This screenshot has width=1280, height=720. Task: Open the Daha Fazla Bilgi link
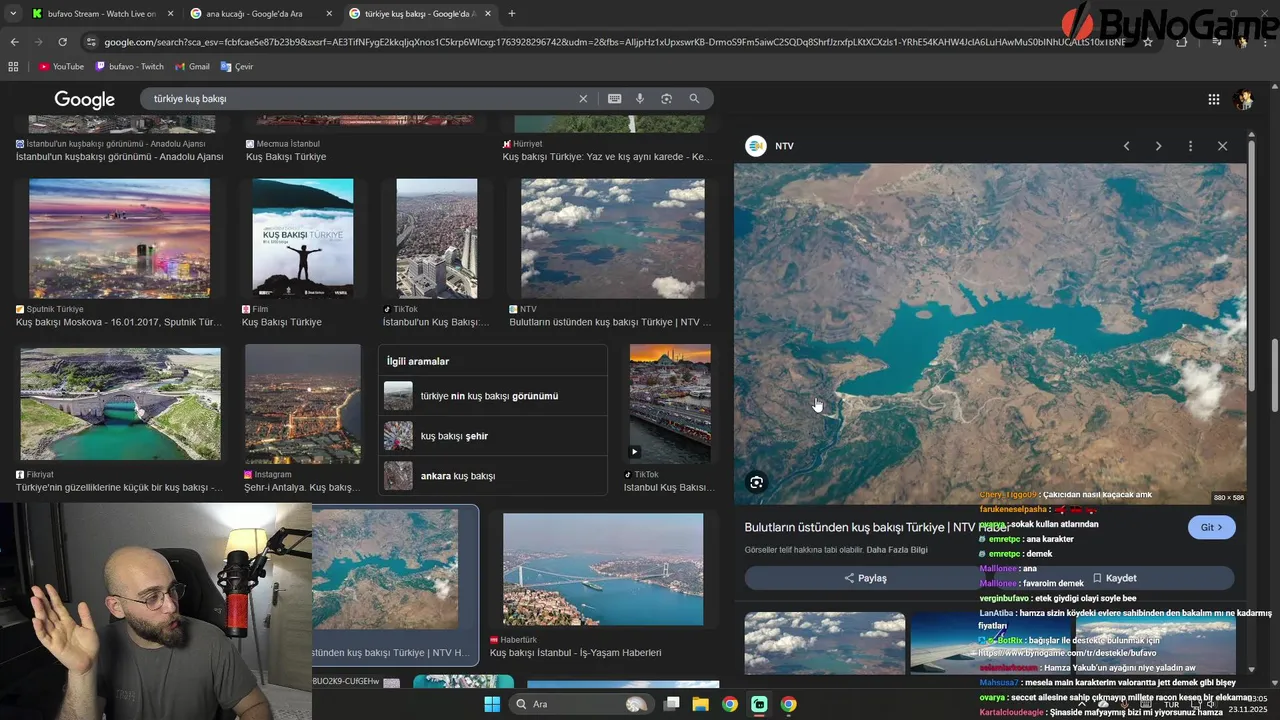click(897, 550)
